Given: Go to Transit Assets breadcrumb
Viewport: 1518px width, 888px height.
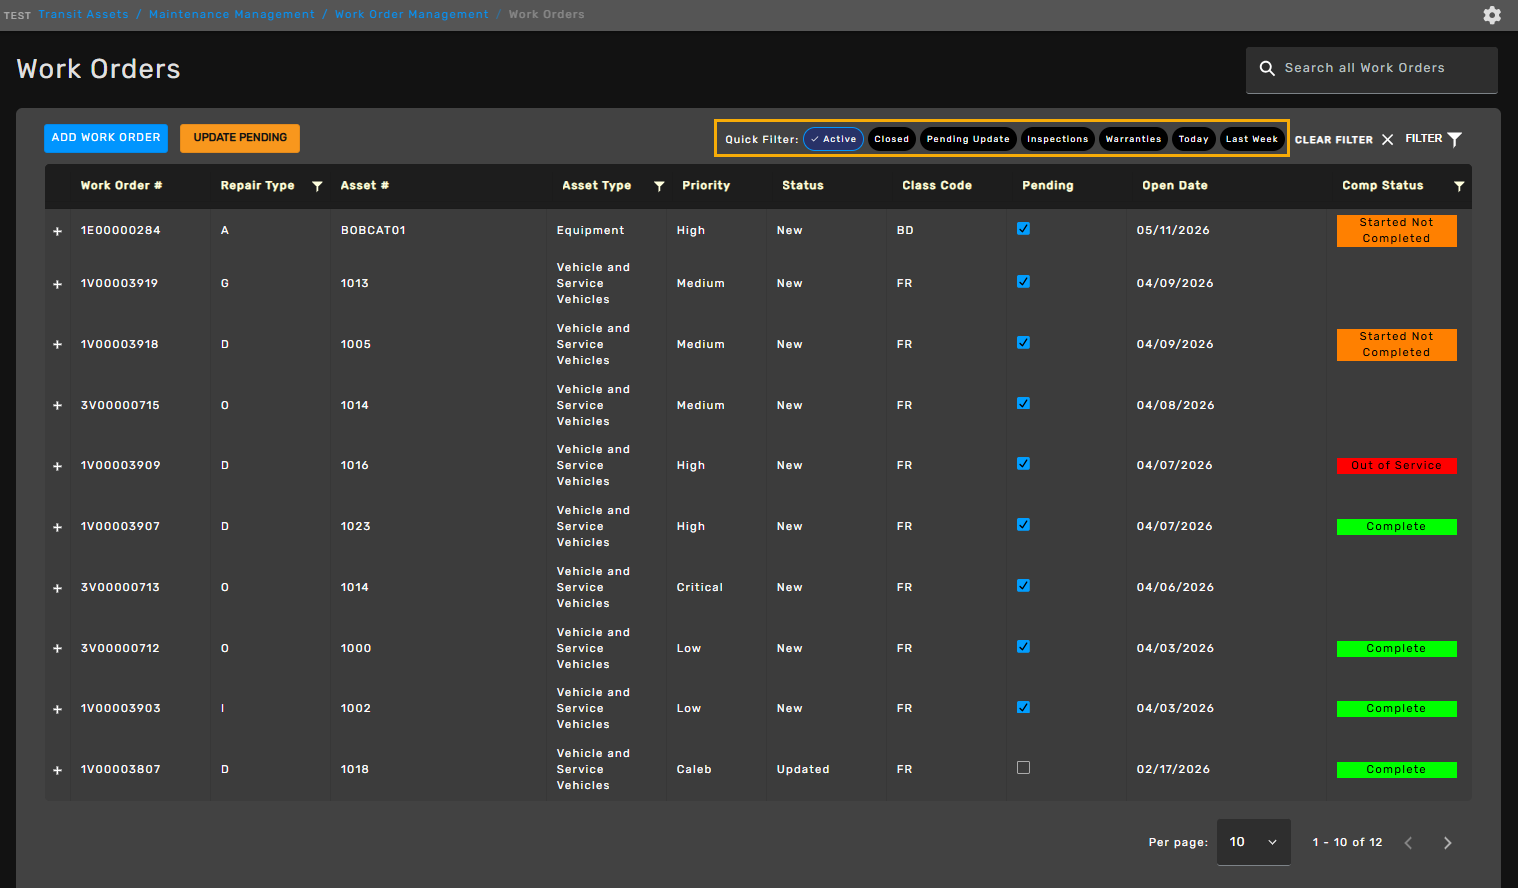Looking at the screenshot, I should 83,15.
